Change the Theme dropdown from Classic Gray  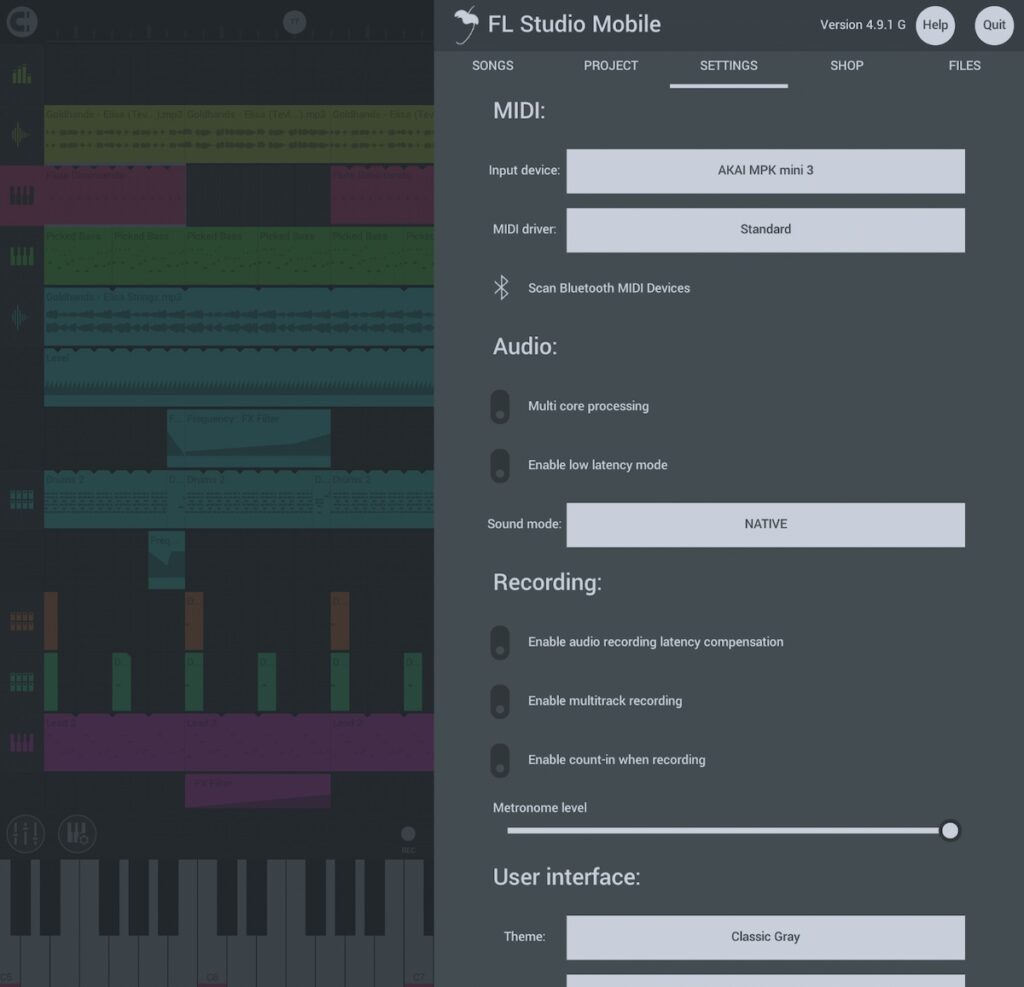(x=765, y=937)
